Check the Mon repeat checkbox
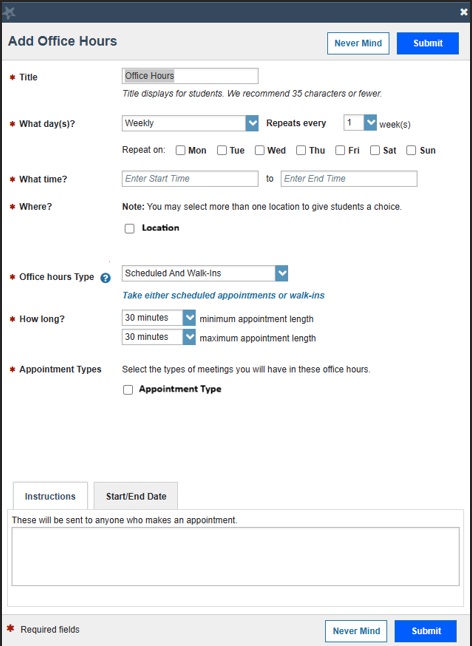The image size is (472, 646). click(180, 150)
